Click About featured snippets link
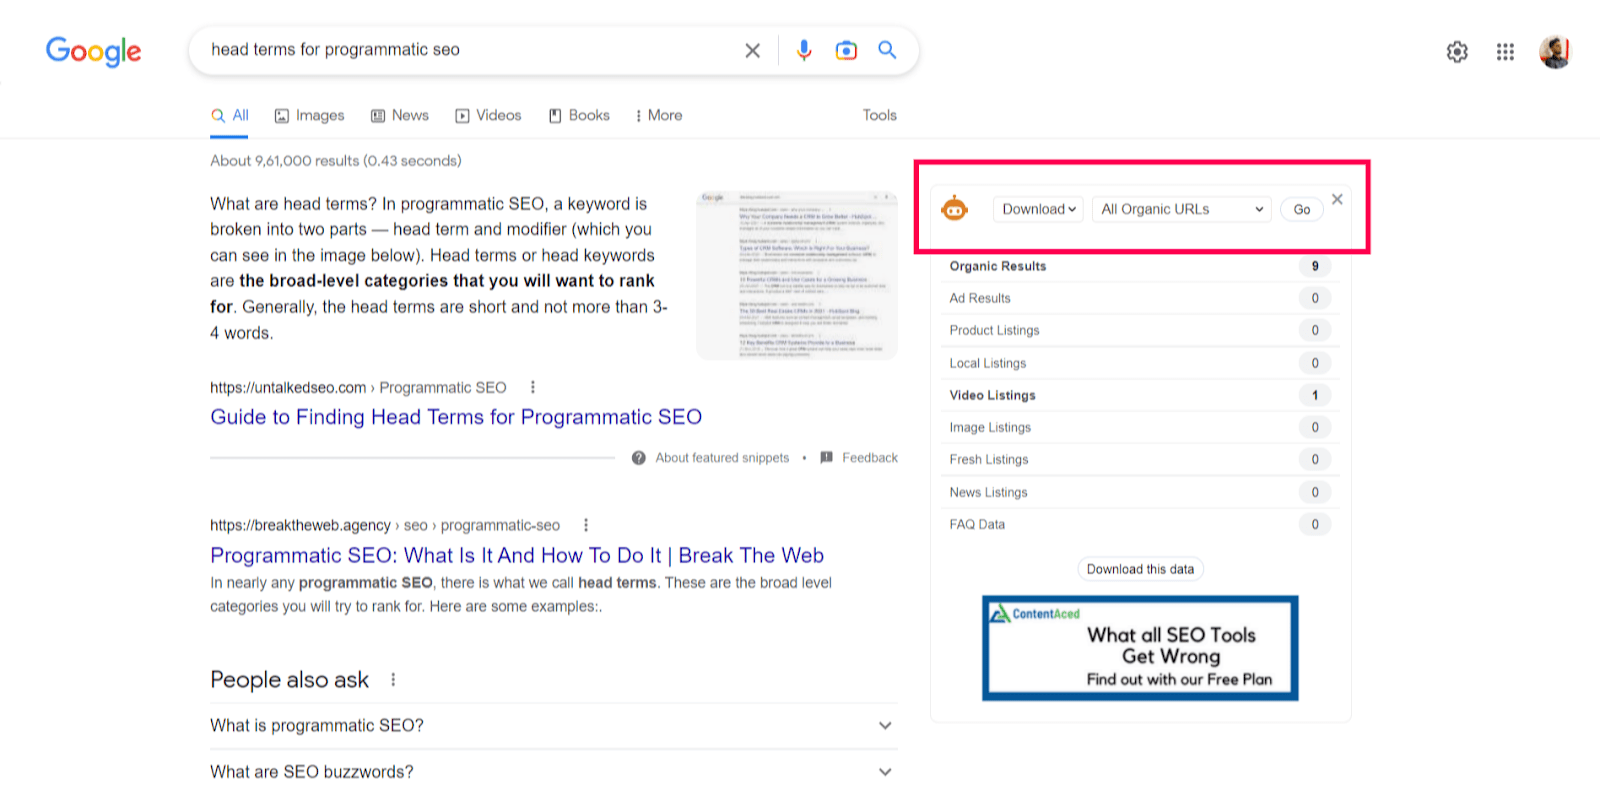This screenshot has width=1600, height=785. point(722,458)
